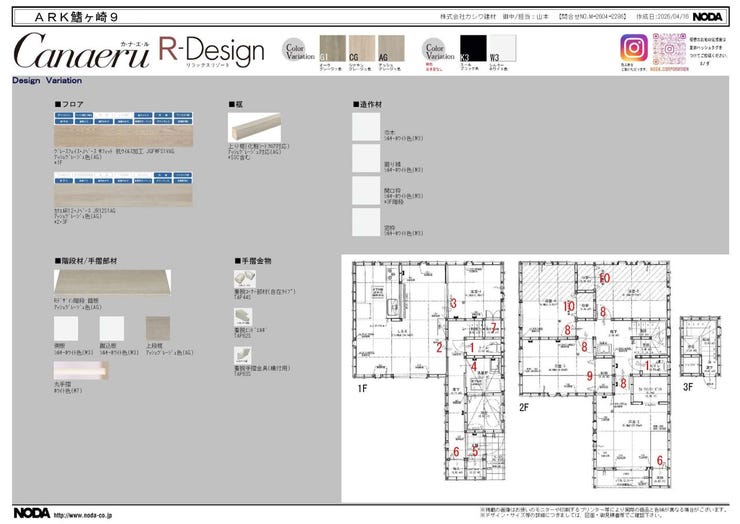Image resolution: width=740 pixels, height=524 pixels.
Task: Click the Instagram logo icon
Action: coord(633,49)
